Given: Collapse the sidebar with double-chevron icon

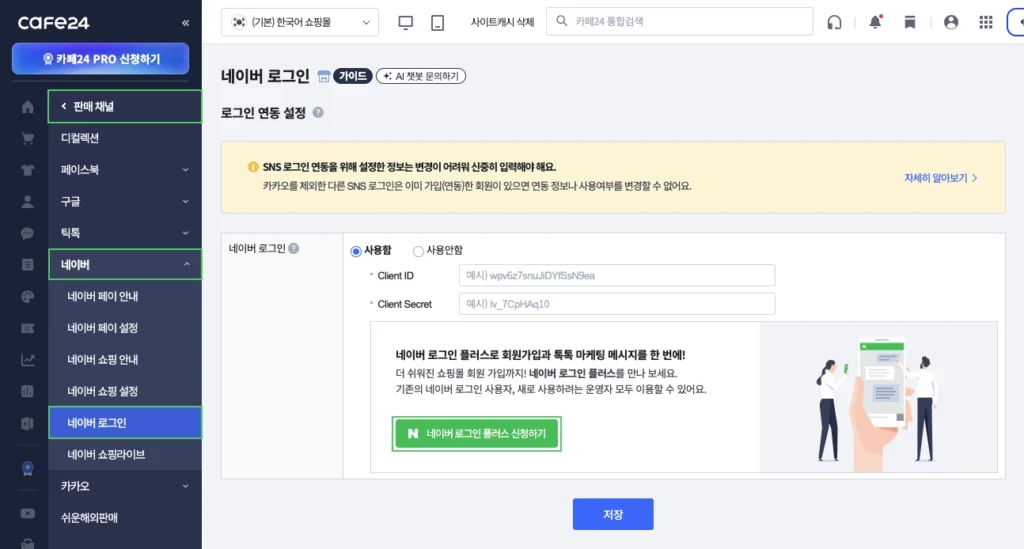Looking at the screenshot, I should coord(185,23).
